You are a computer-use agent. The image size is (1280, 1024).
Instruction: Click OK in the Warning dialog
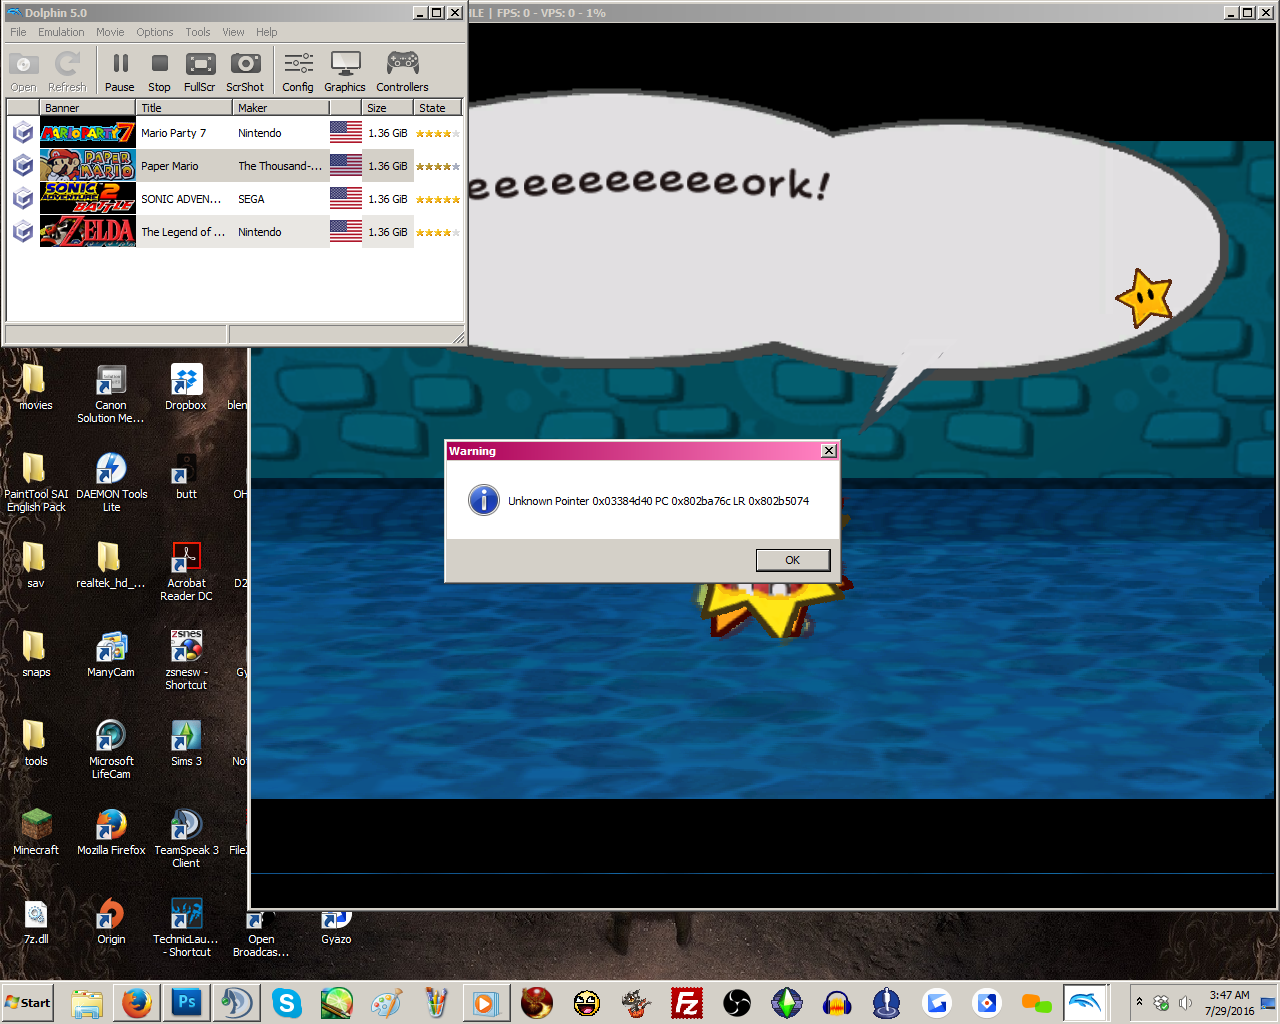pyautogui.click(x=793, y=560)
